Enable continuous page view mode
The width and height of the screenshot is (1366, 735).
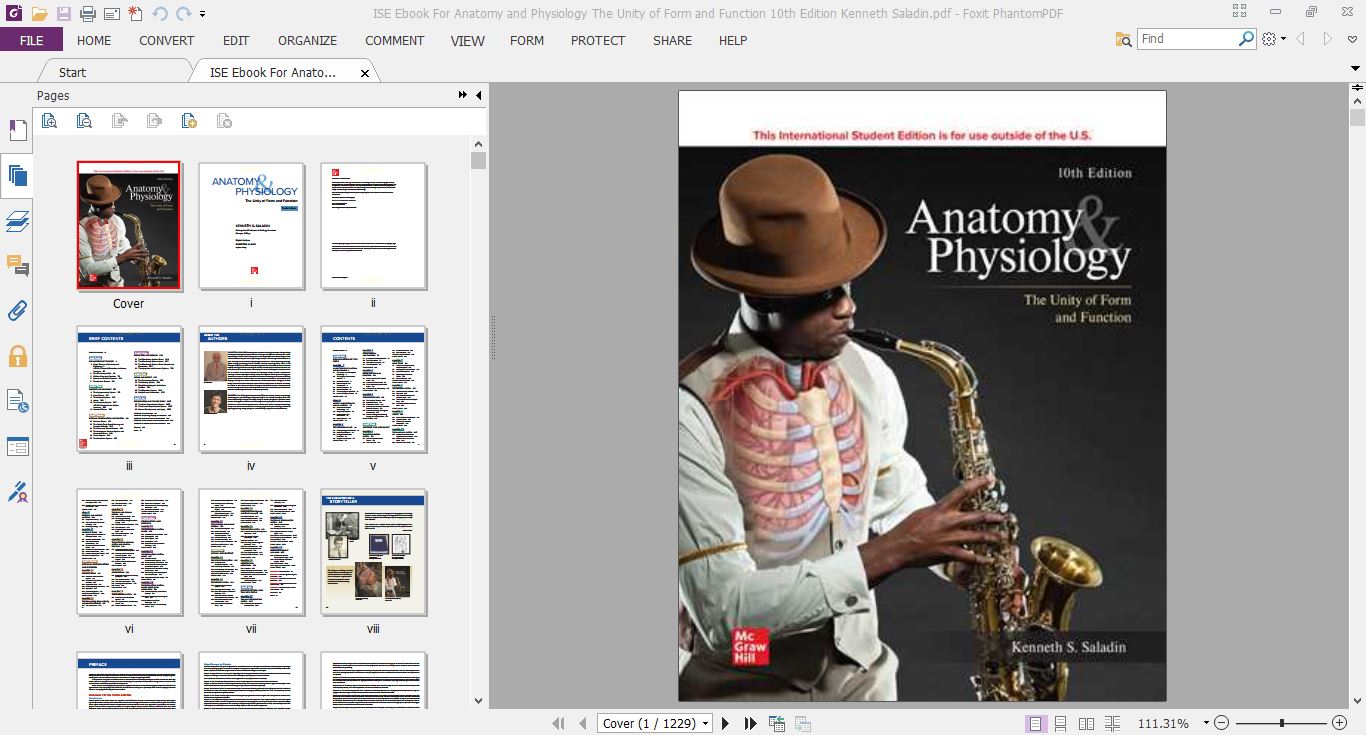coord(1061,723)
